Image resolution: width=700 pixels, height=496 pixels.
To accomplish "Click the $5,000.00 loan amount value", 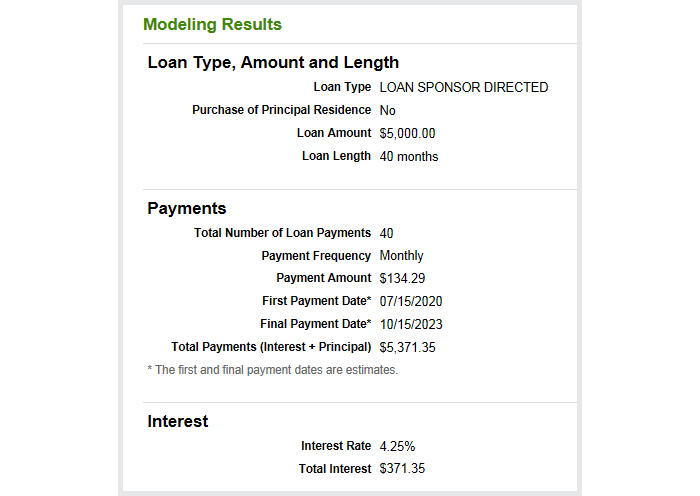I will (407, 133).
